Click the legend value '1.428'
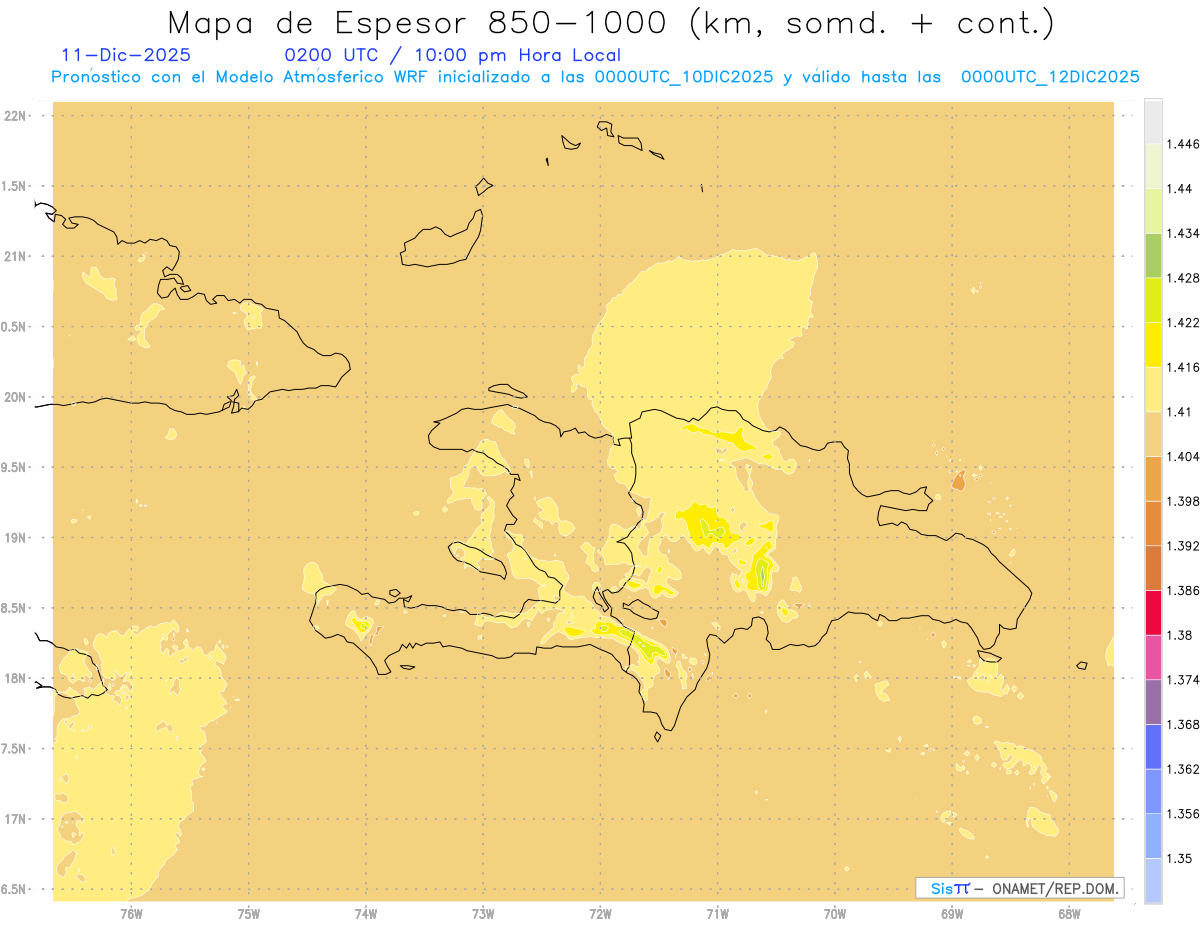 coord(1183,278)
